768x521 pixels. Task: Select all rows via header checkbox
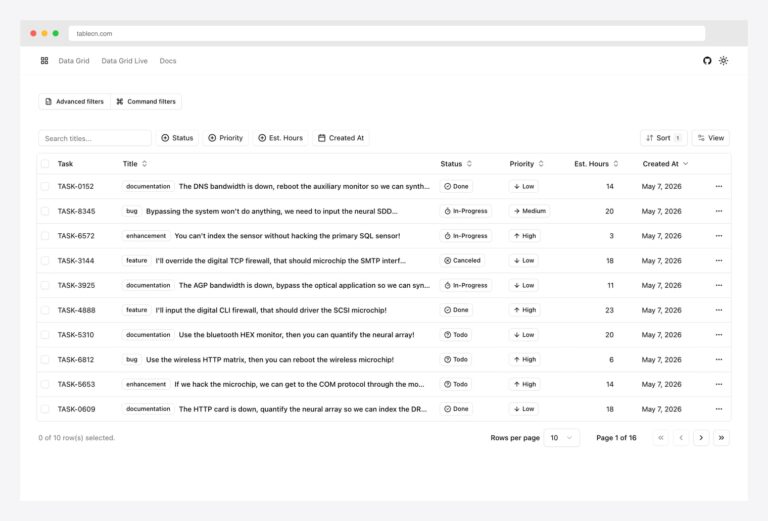pos(45,164)
